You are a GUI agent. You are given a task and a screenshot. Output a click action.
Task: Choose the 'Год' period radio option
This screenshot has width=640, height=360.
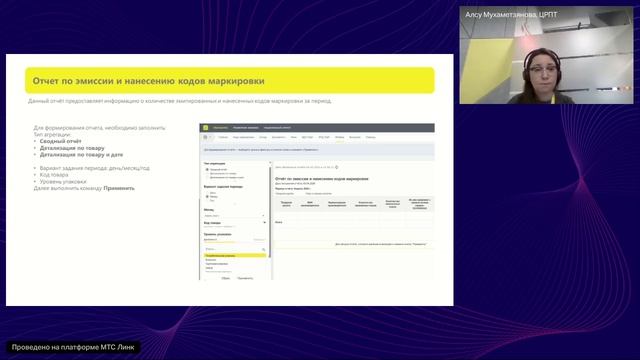coord(207,200)
